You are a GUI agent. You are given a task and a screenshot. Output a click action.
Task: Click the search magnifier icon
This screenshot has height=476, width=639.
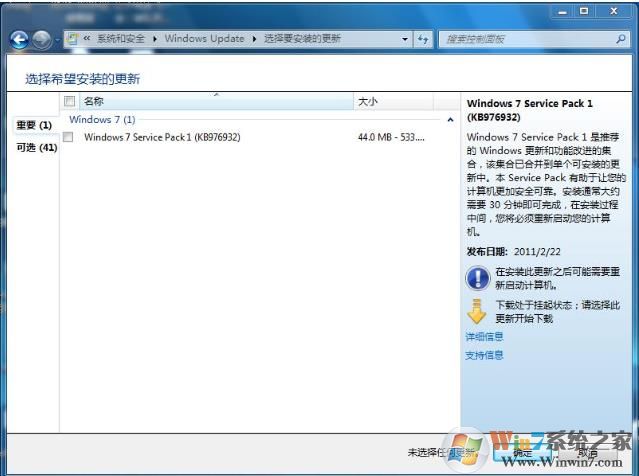621,39
